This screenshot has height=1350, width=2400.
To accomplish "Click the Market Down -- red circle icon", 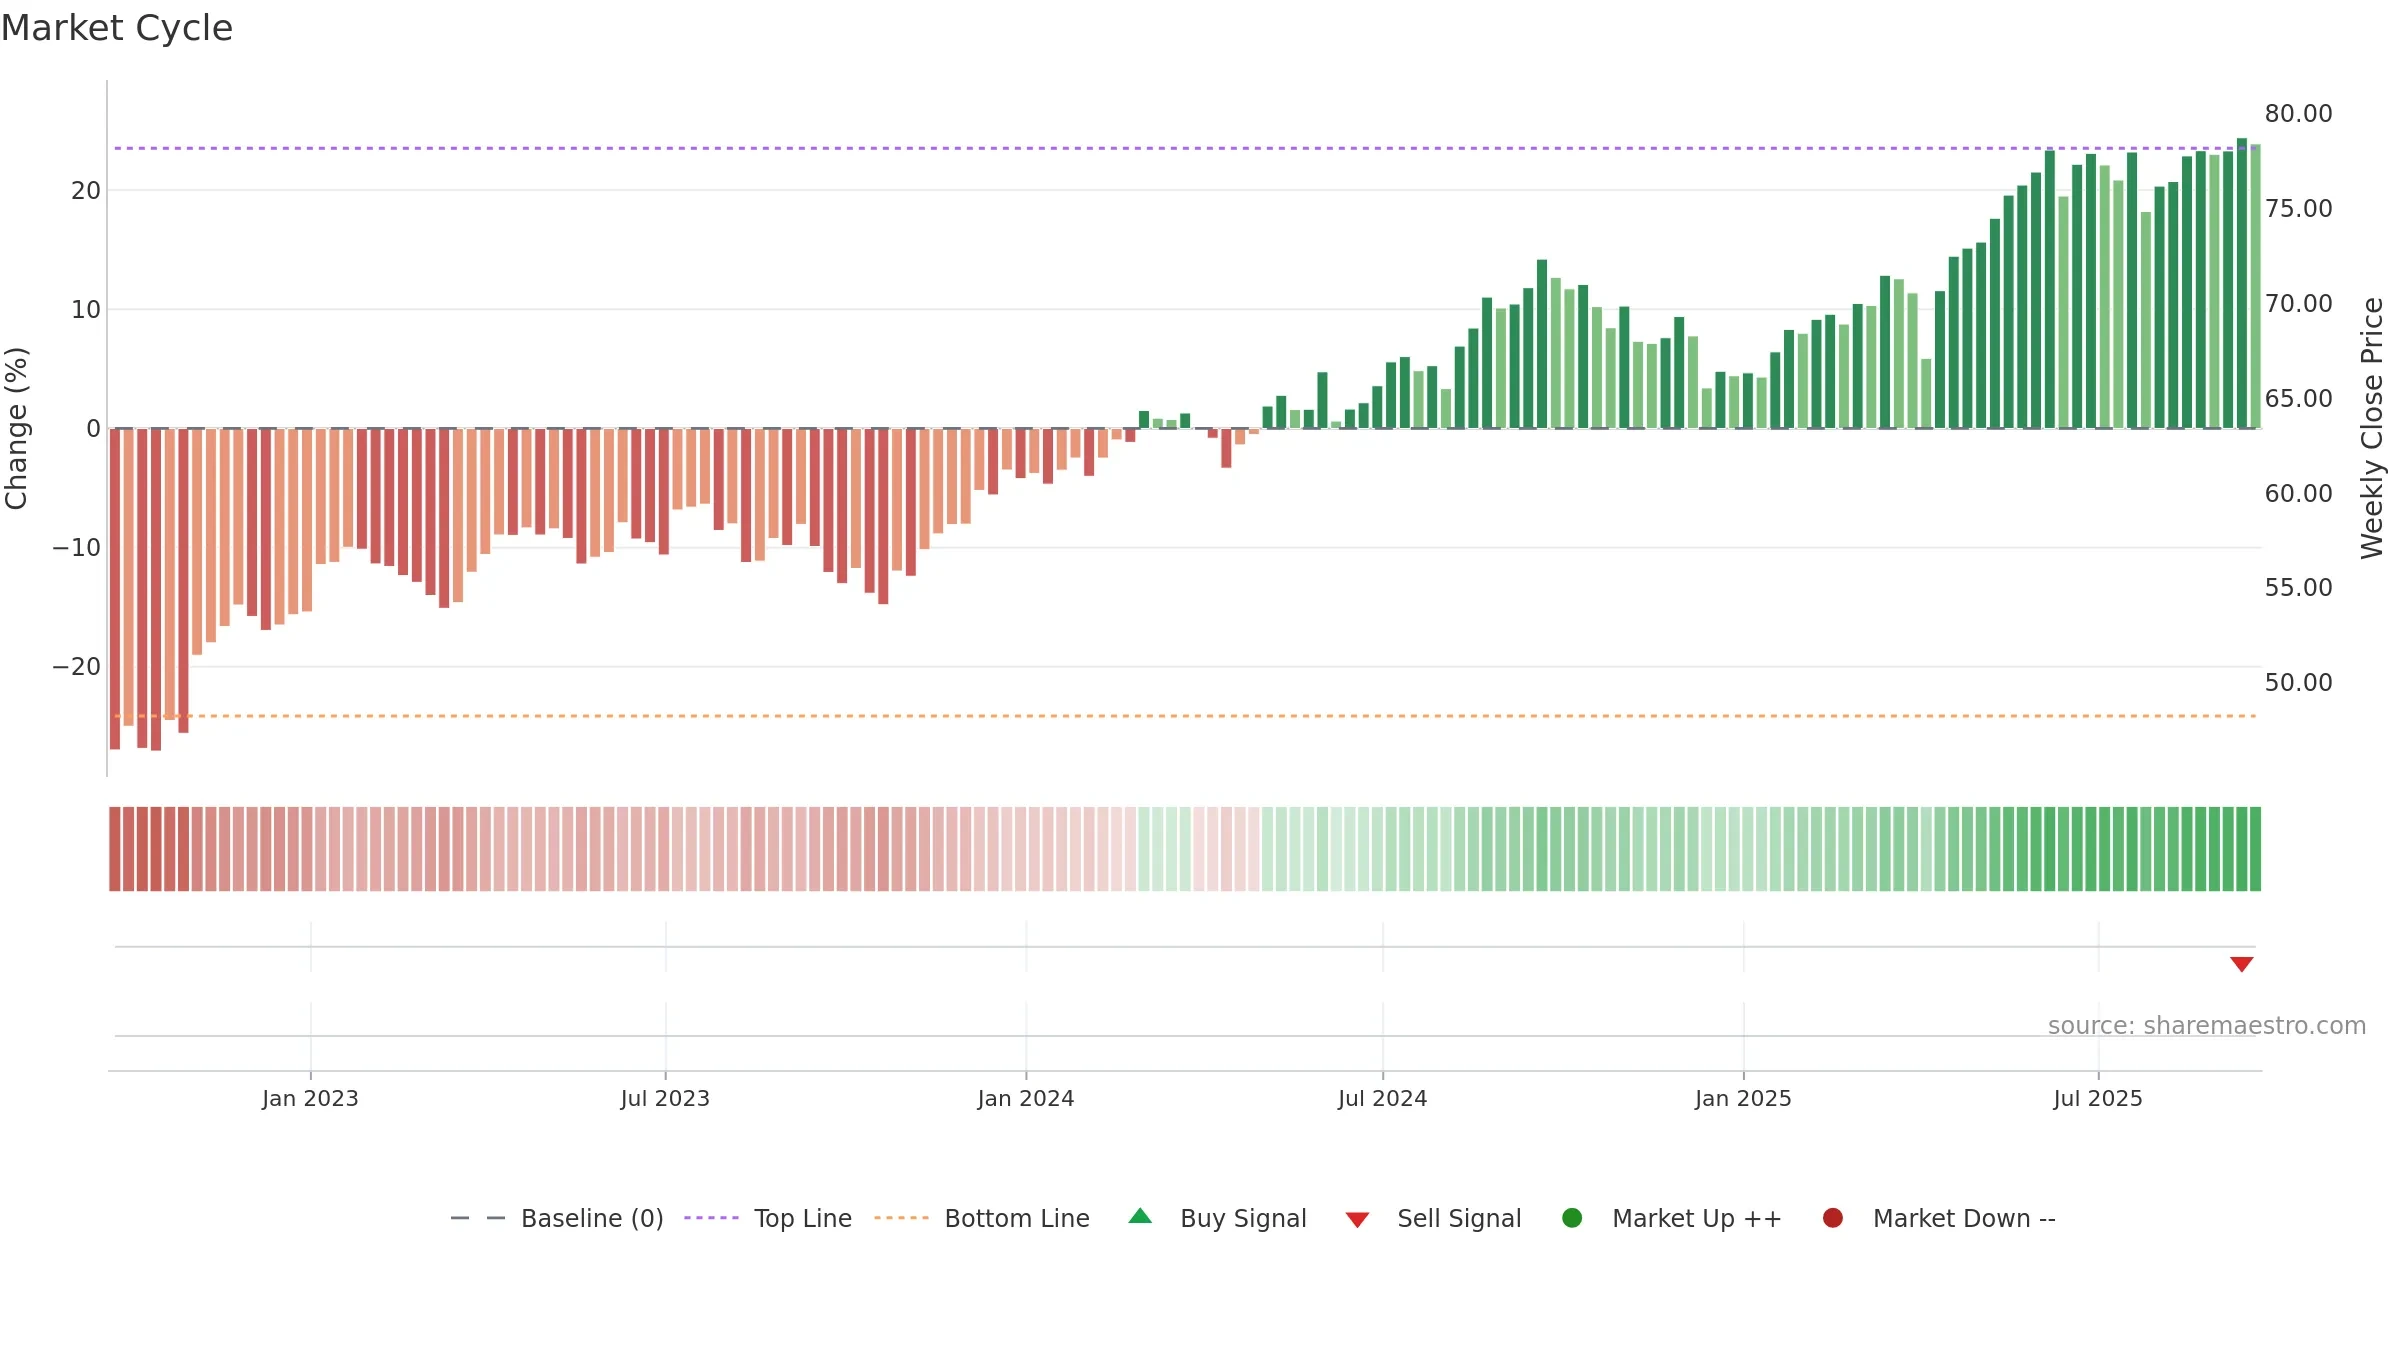I will [1833, 1218].
